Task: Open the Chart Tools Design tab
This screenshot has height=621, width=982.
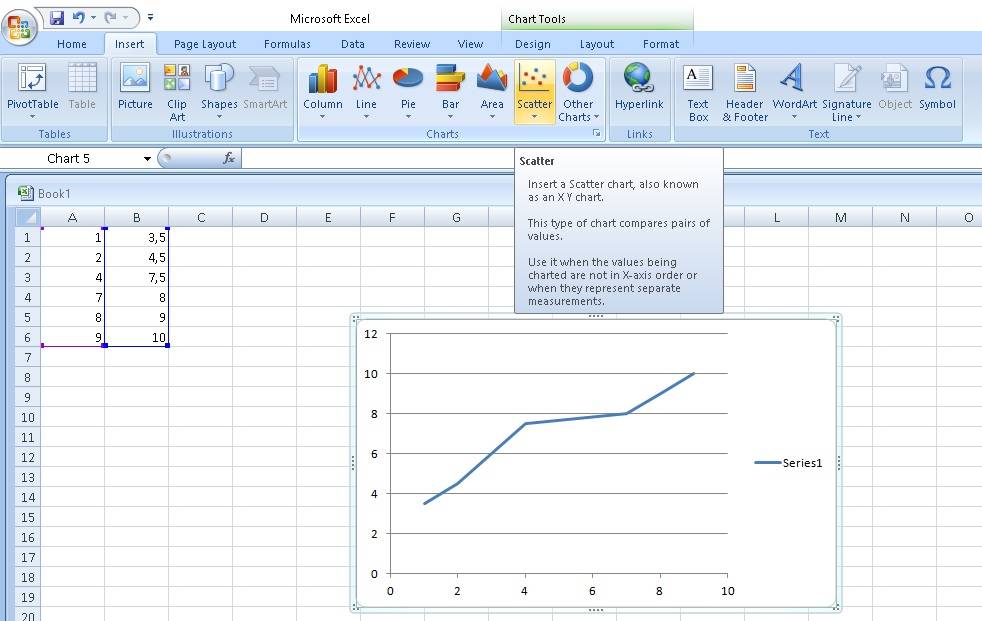Action: [533, 44]
